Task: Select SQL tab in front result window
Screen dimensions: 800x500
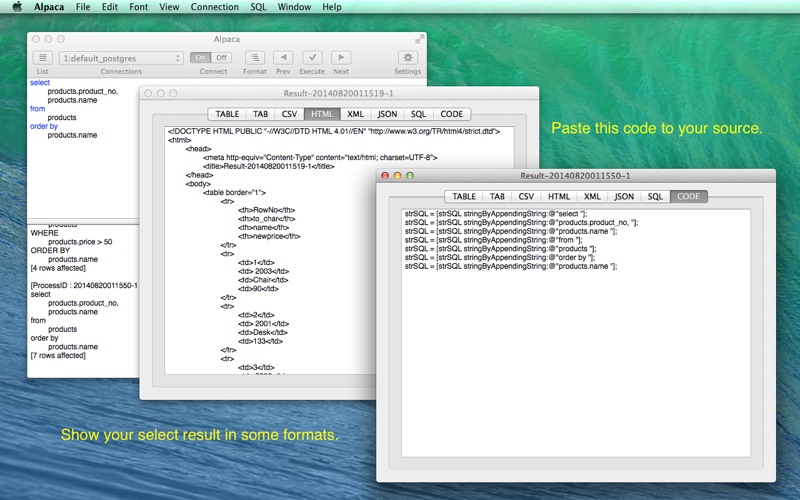Action: 655,196
